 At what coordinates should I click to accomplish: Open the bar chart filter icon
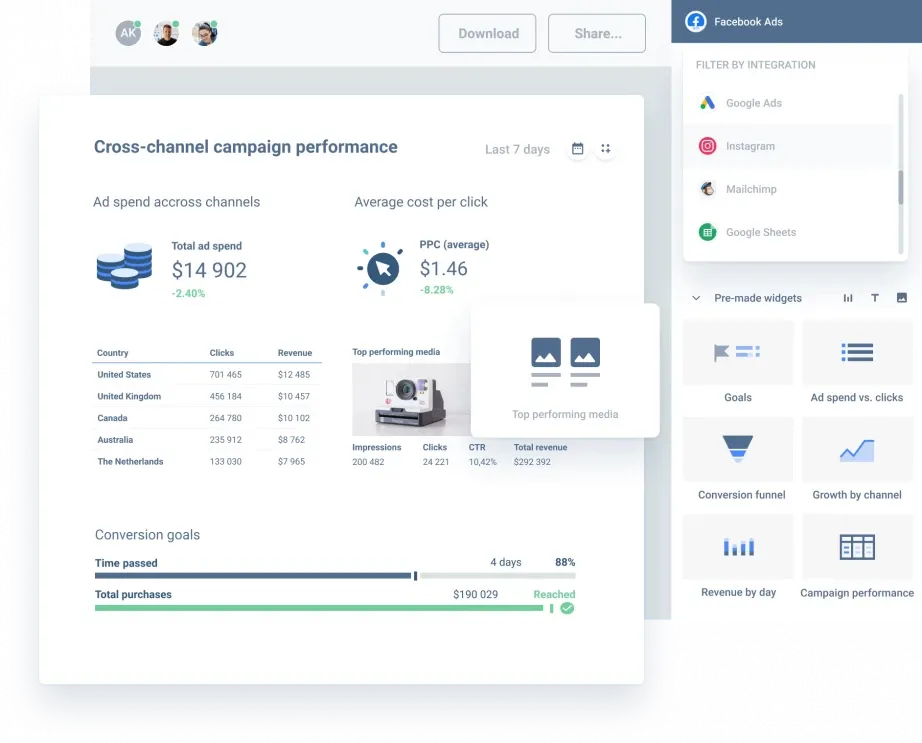click(x=847, y=298)
